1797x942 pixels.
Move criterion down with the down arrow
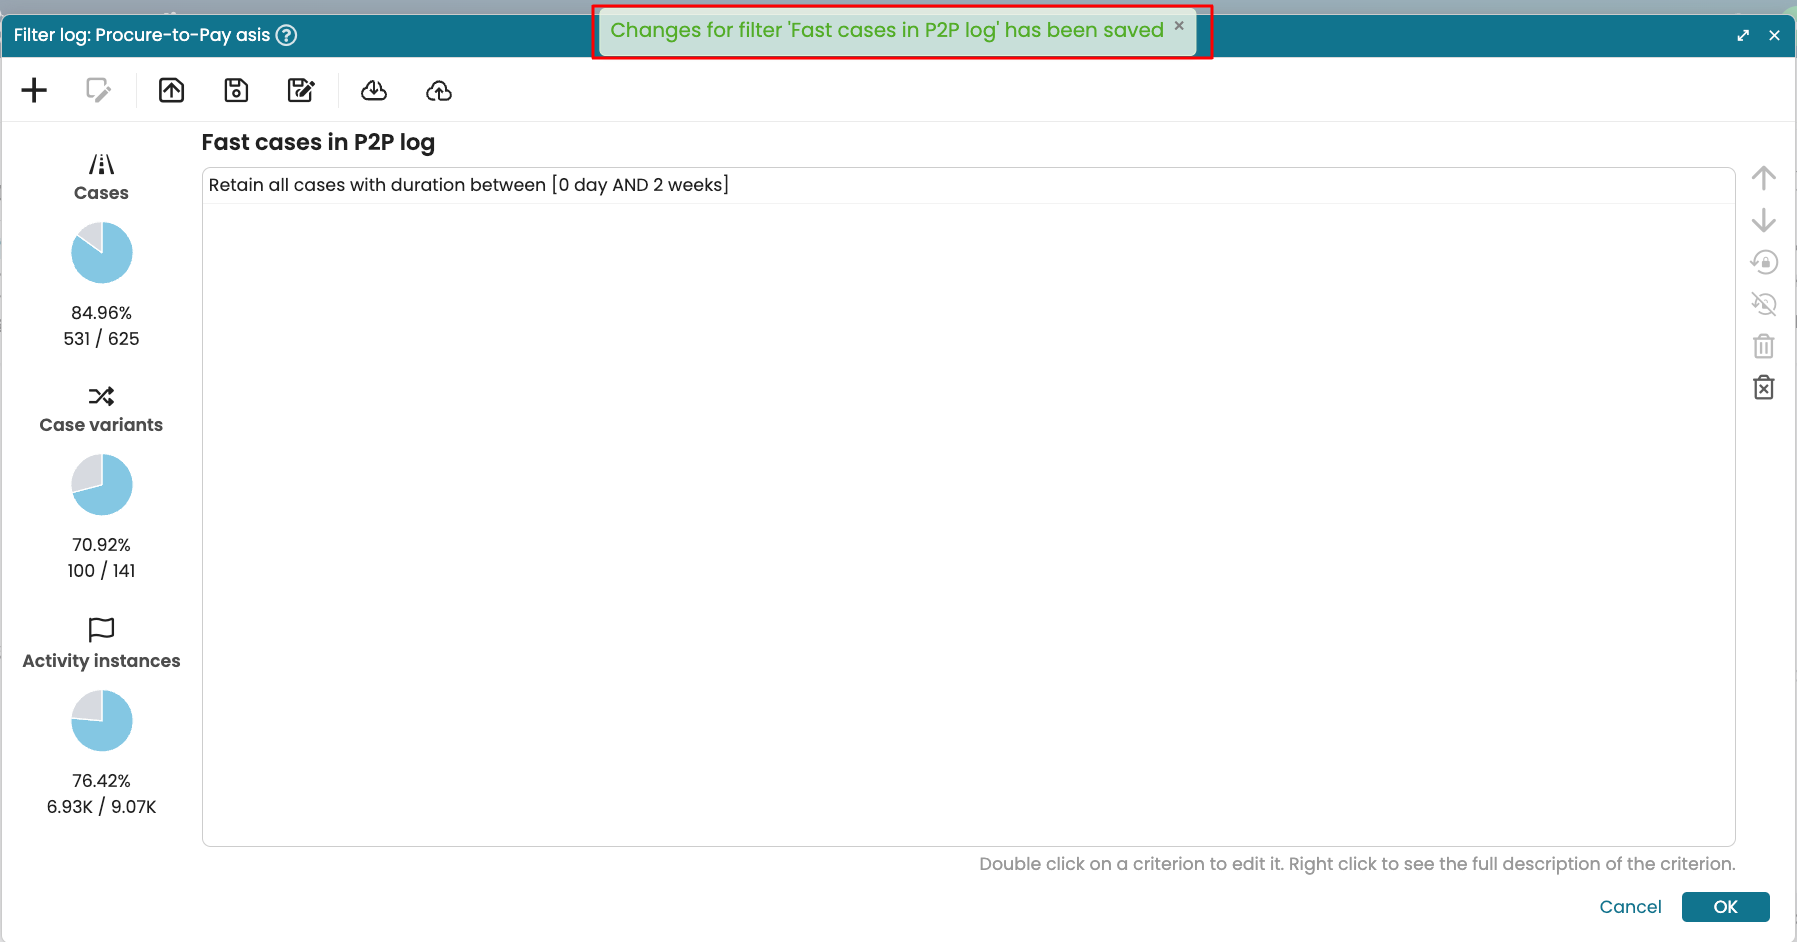coord(1764,220)
